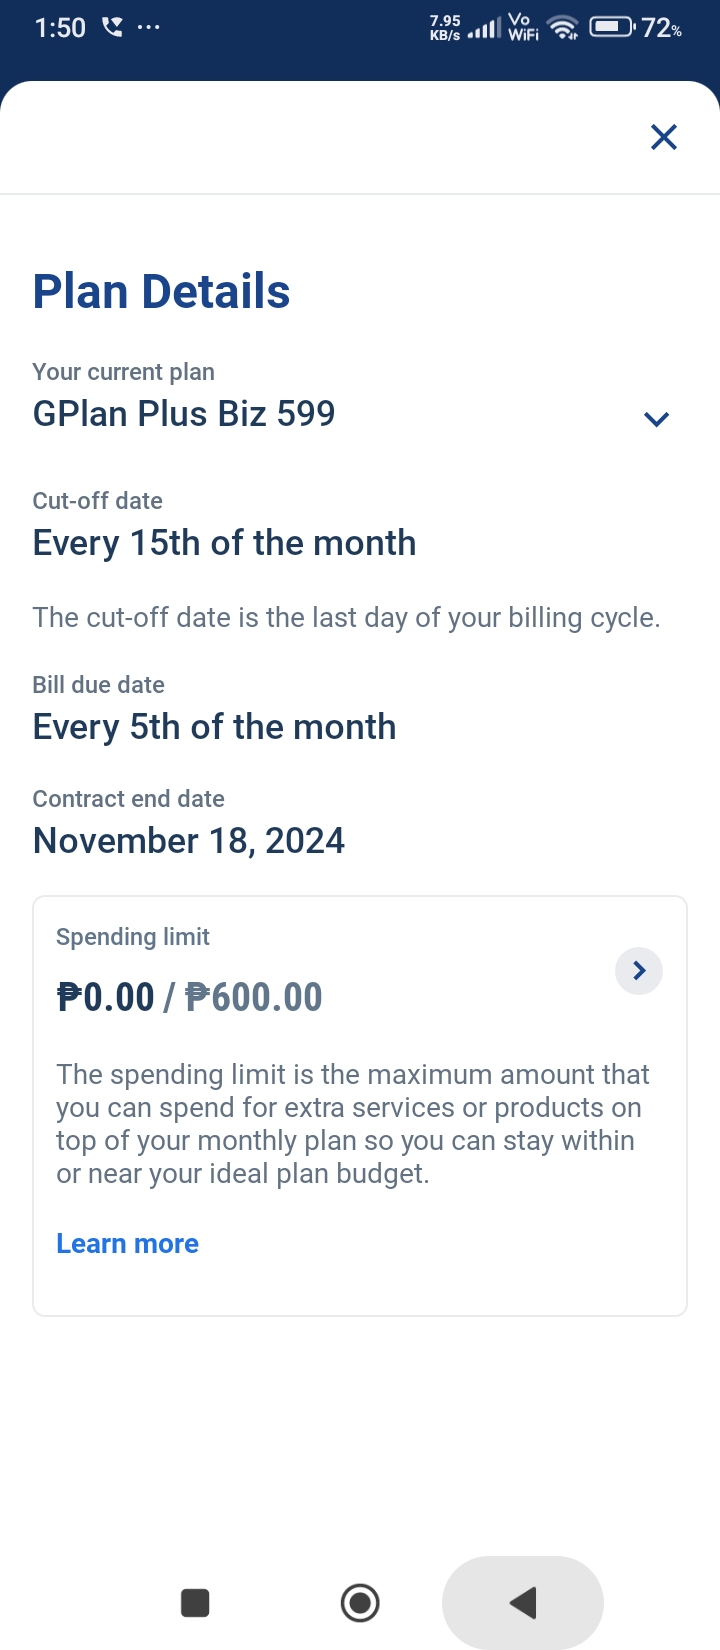Tap the battery indicator icon
This screenshot has height=1650, width=720.
point(610,27)
